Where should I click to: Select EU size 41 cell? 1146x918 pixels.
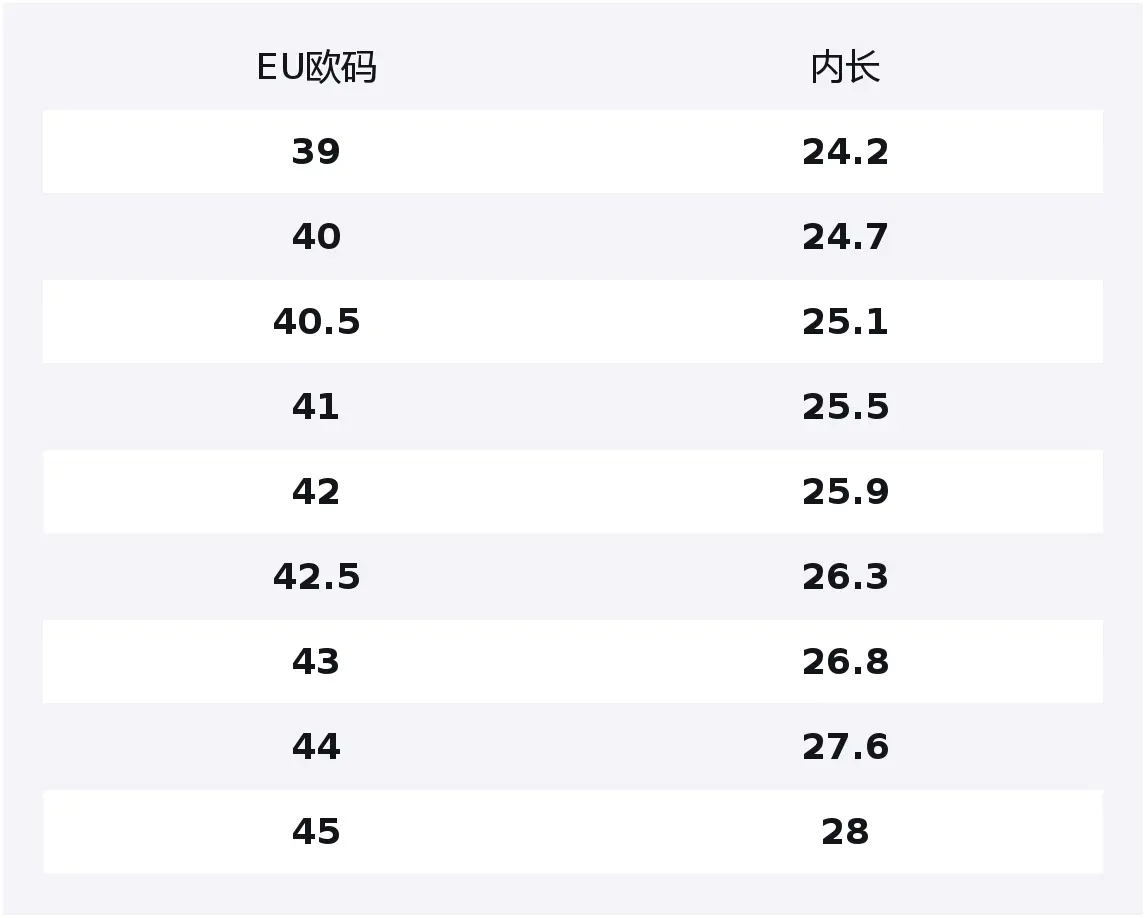[x=316, y=407]
